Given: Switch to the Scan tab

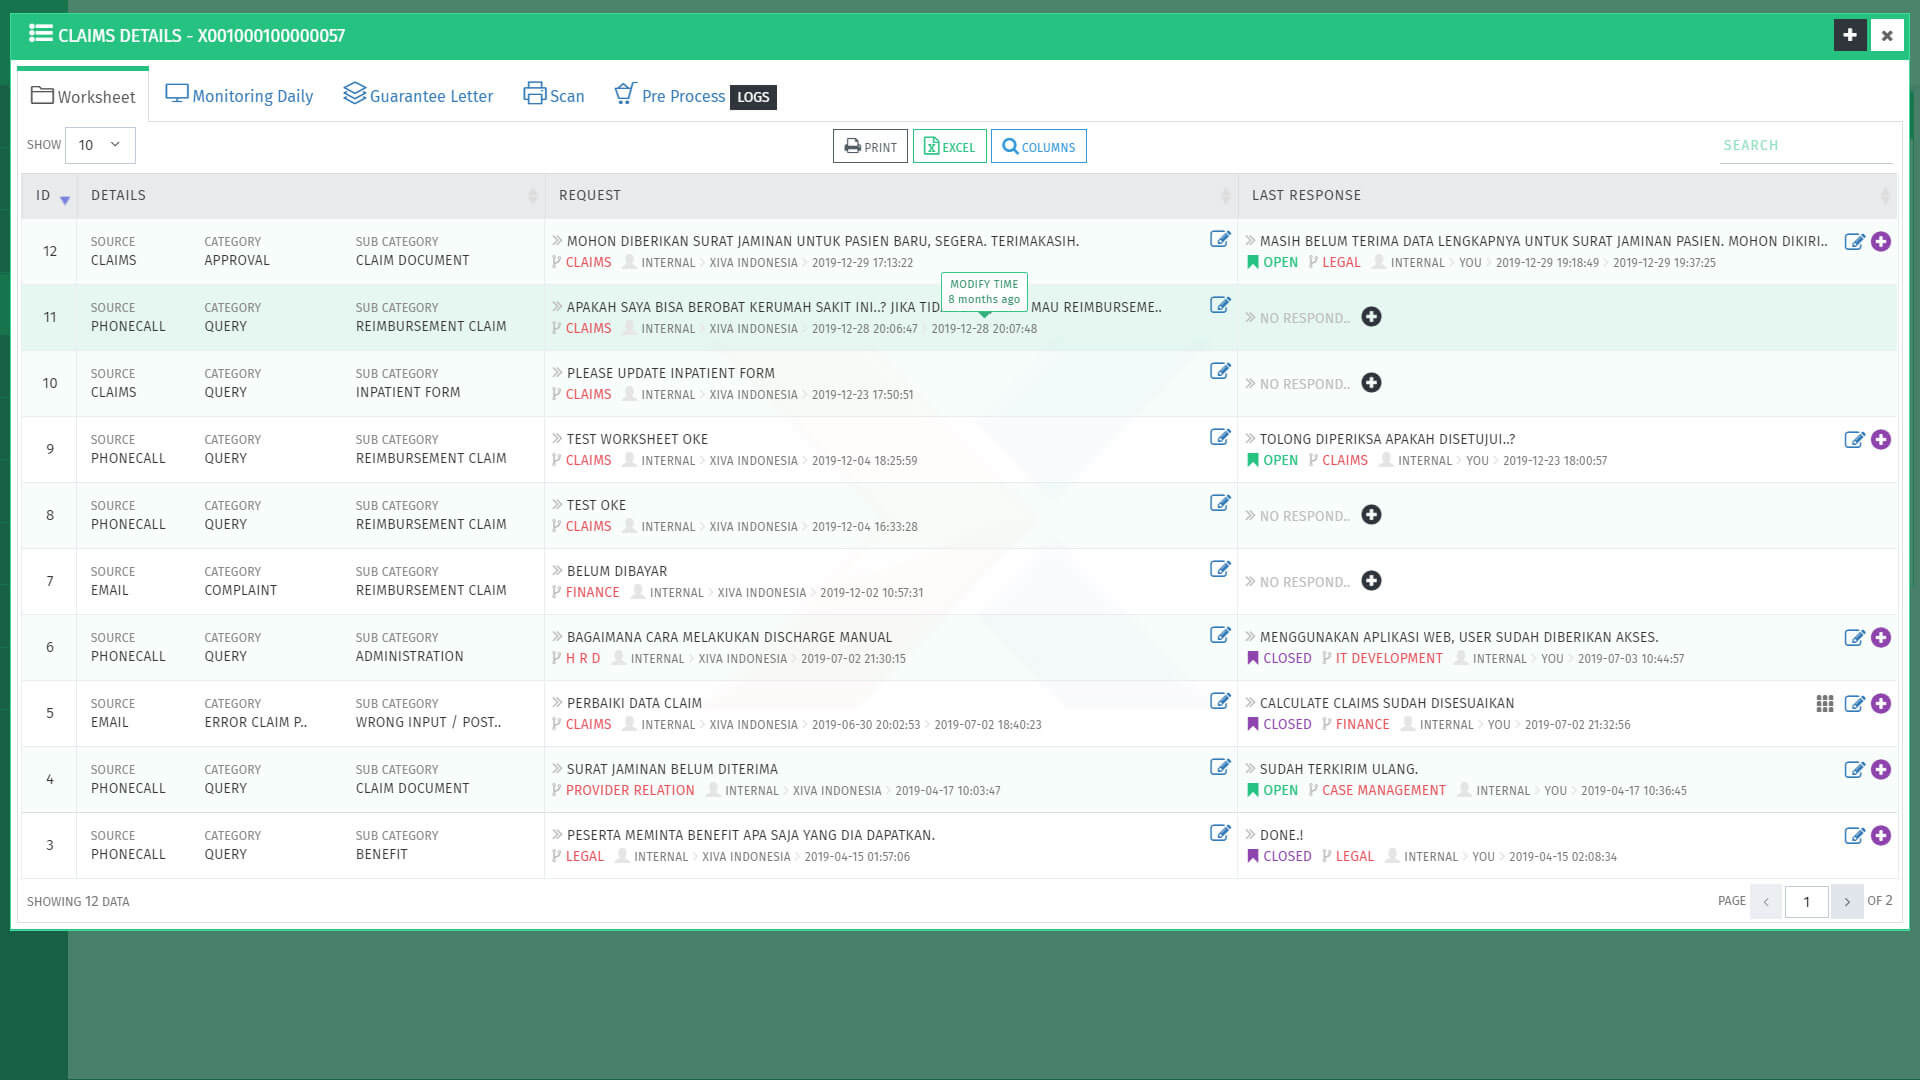Looking at the screenshot, I should point(554,96).
